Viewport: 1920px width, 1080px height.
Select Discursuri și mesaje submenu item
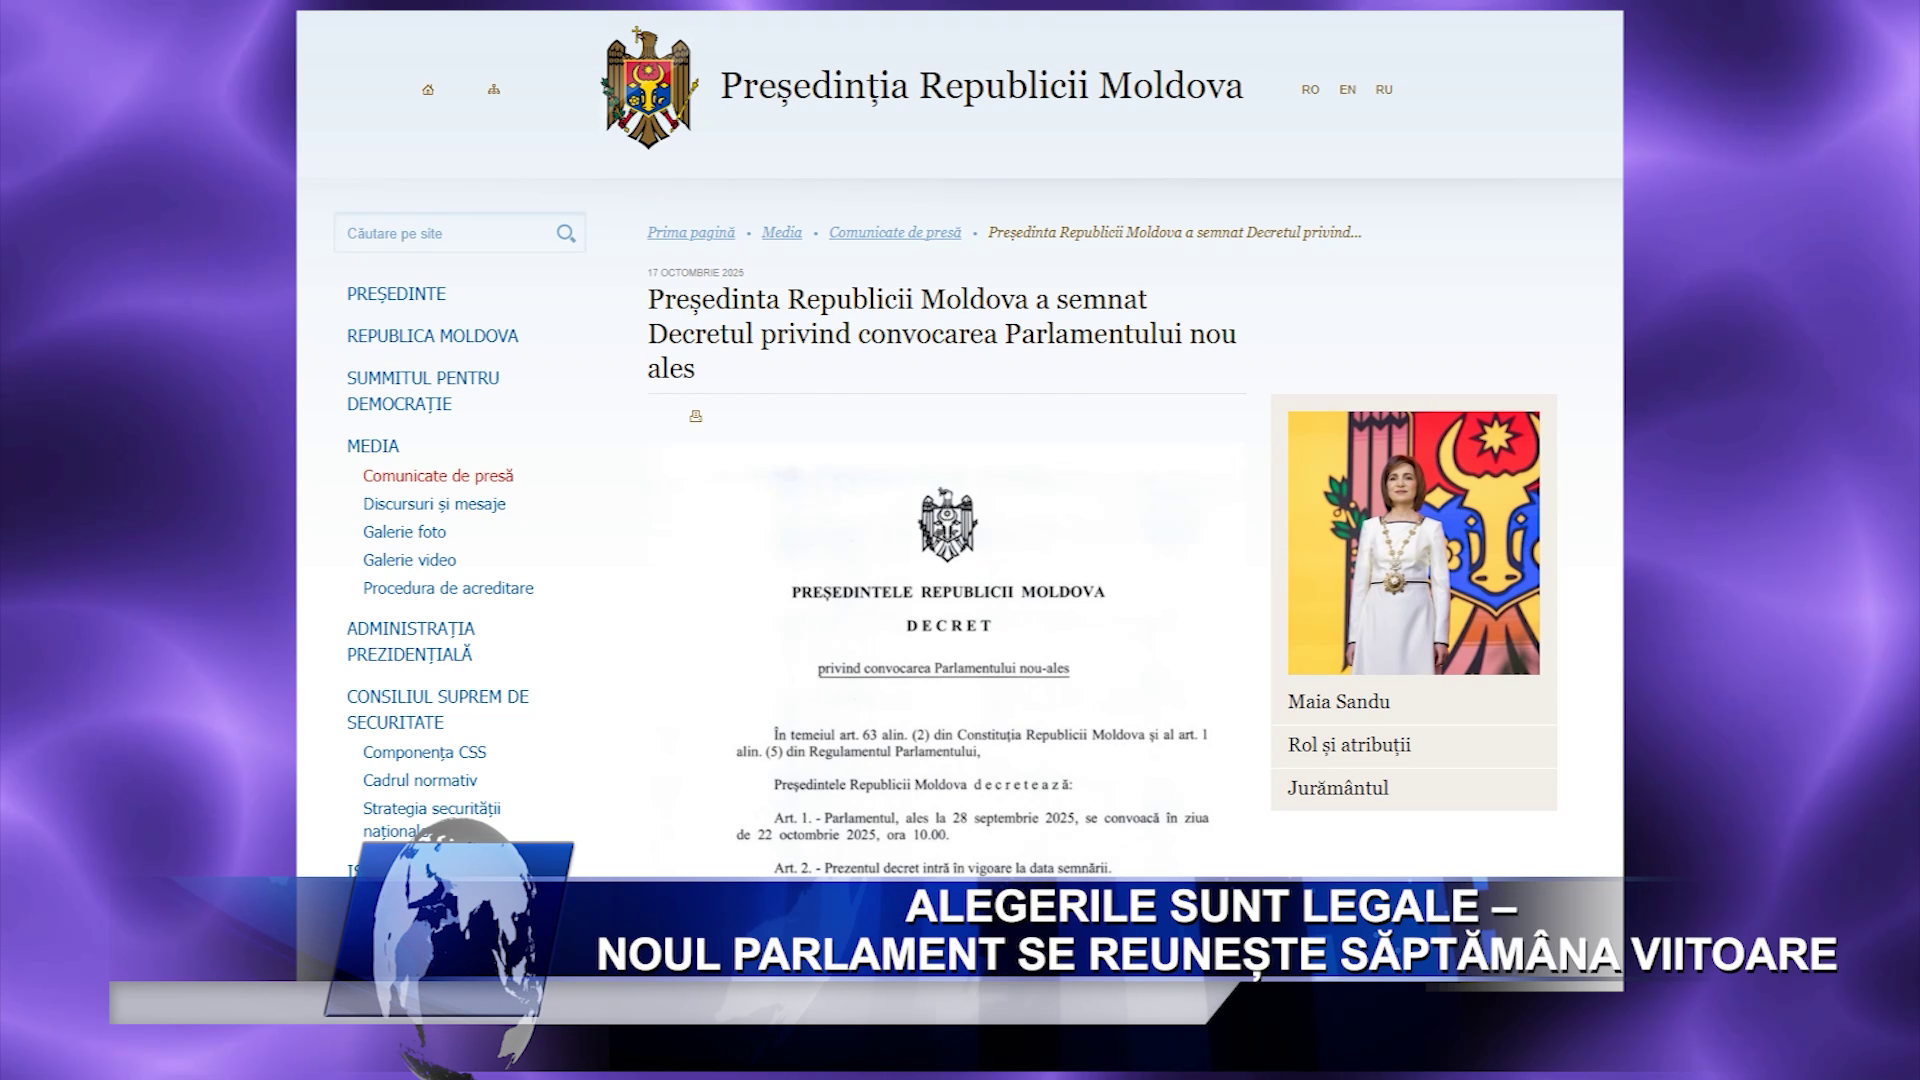(x=434, y=504)
